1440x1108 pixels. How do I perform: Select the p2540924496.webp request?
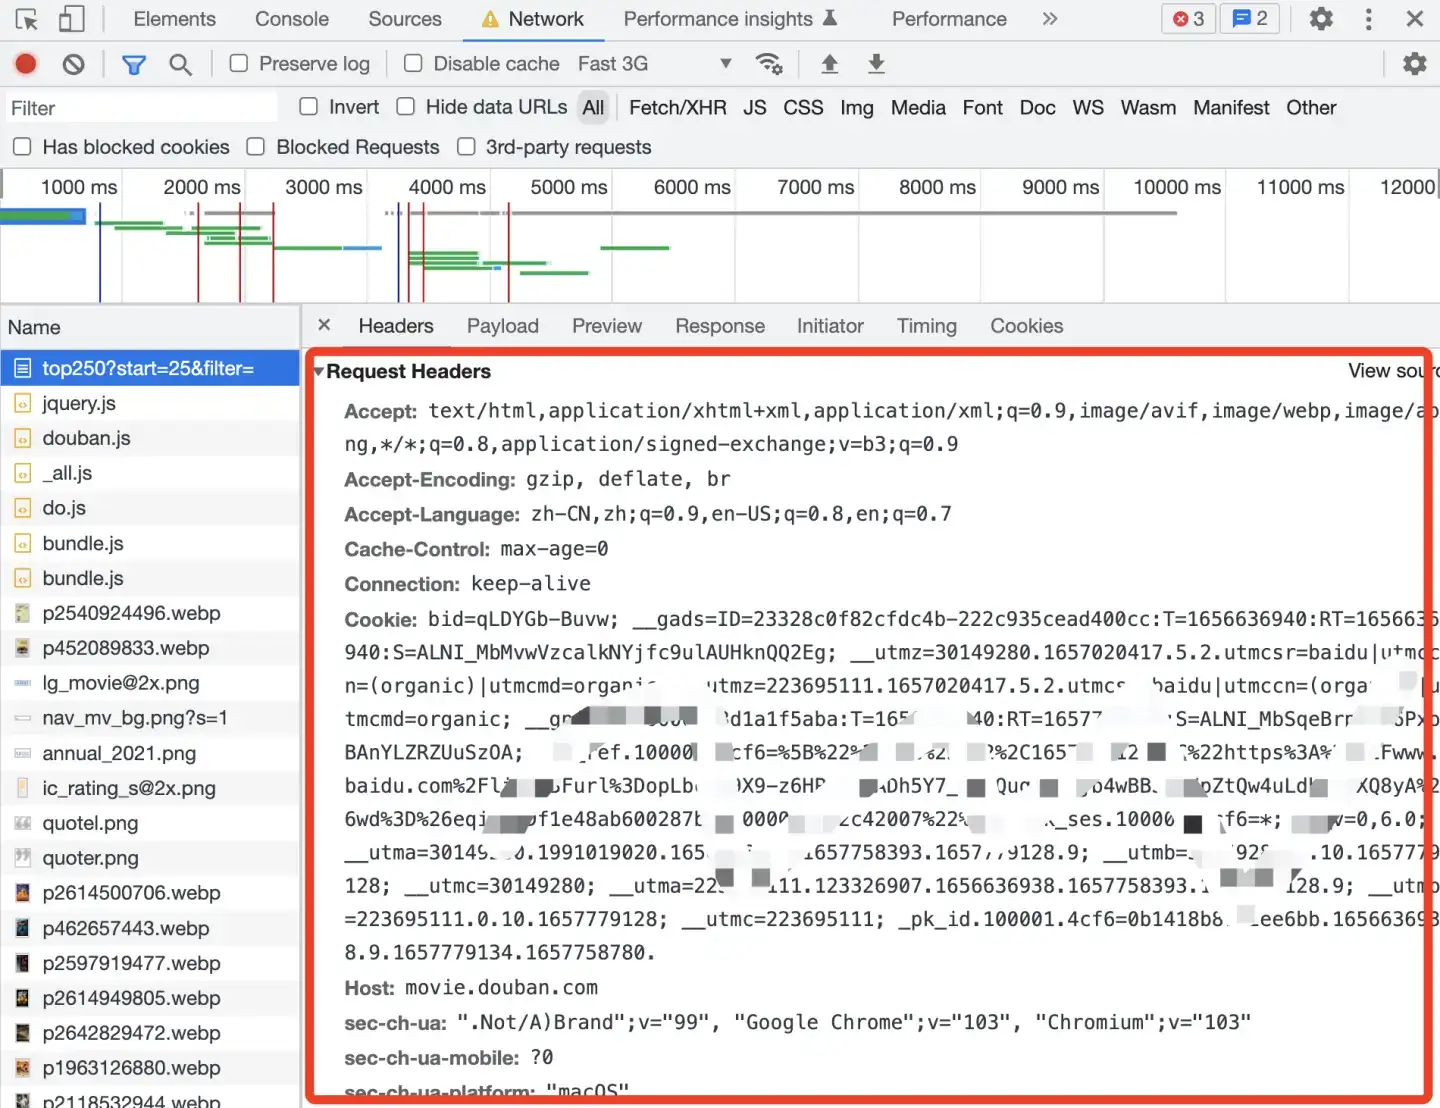pos(150,613)
